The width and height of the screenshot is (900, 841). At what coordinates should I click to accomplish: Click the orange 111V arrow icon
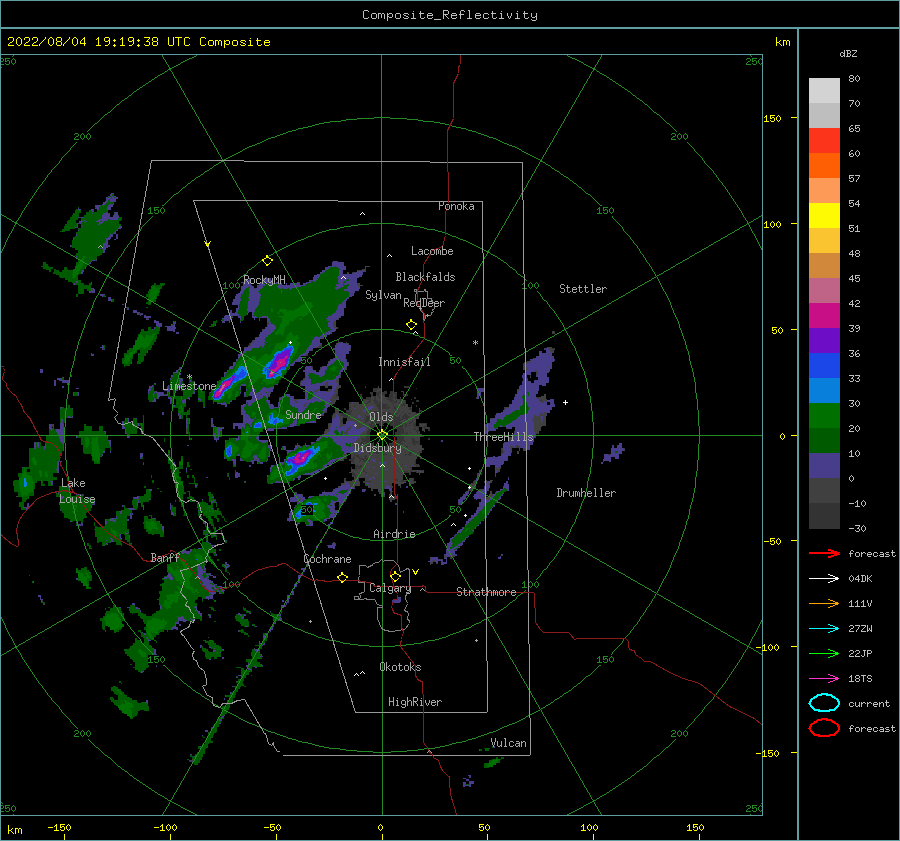click(824, 603)
